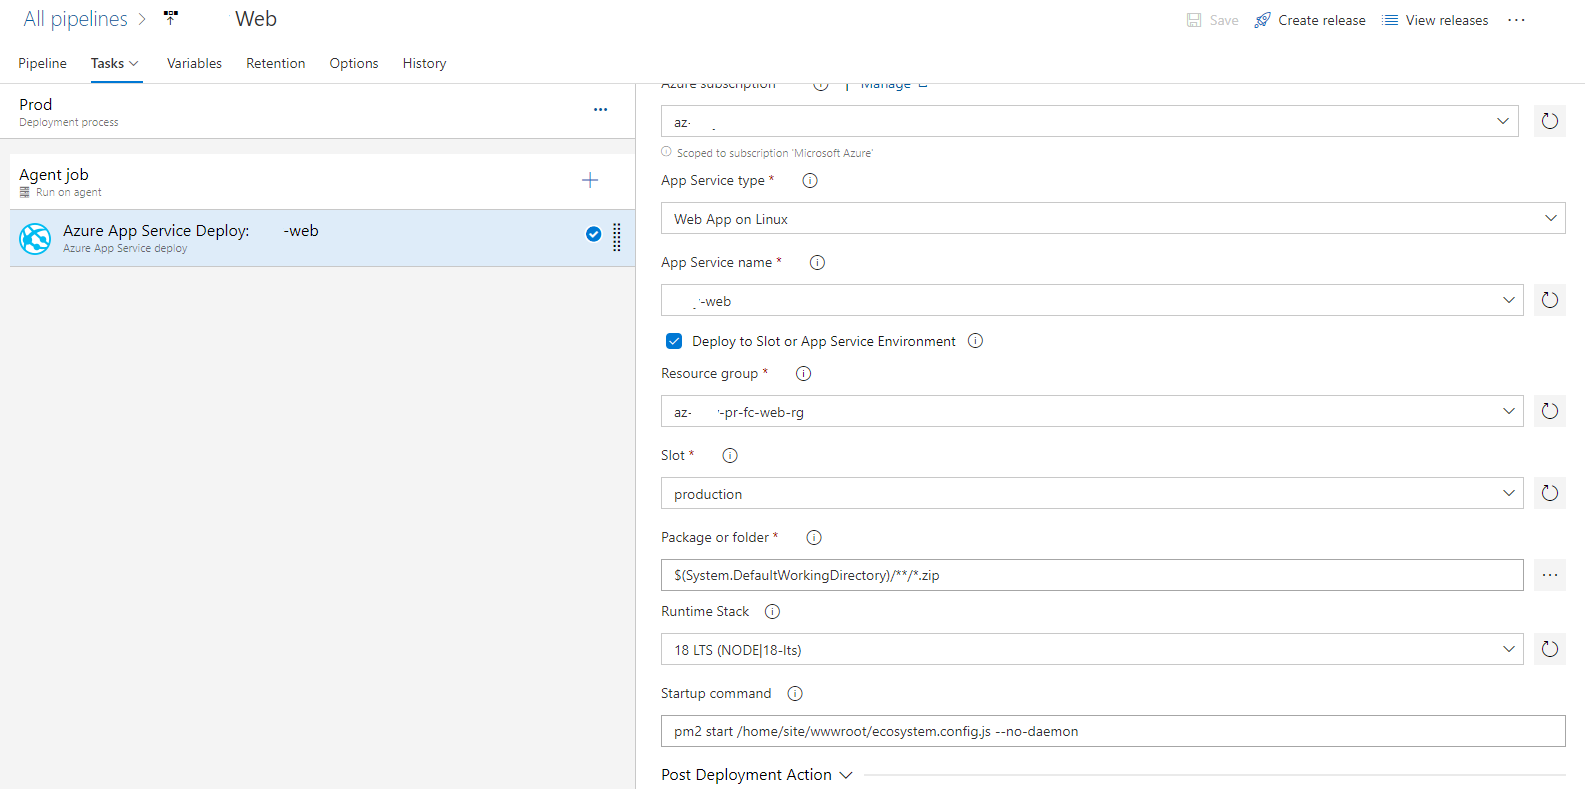1585x789 pixels.
Task: Show info for Deploy to Slot option
Action: click(976, 341)
